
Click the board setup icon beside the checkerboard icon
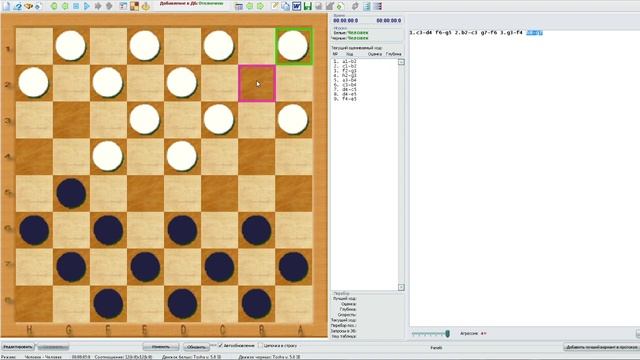(123, 6)
